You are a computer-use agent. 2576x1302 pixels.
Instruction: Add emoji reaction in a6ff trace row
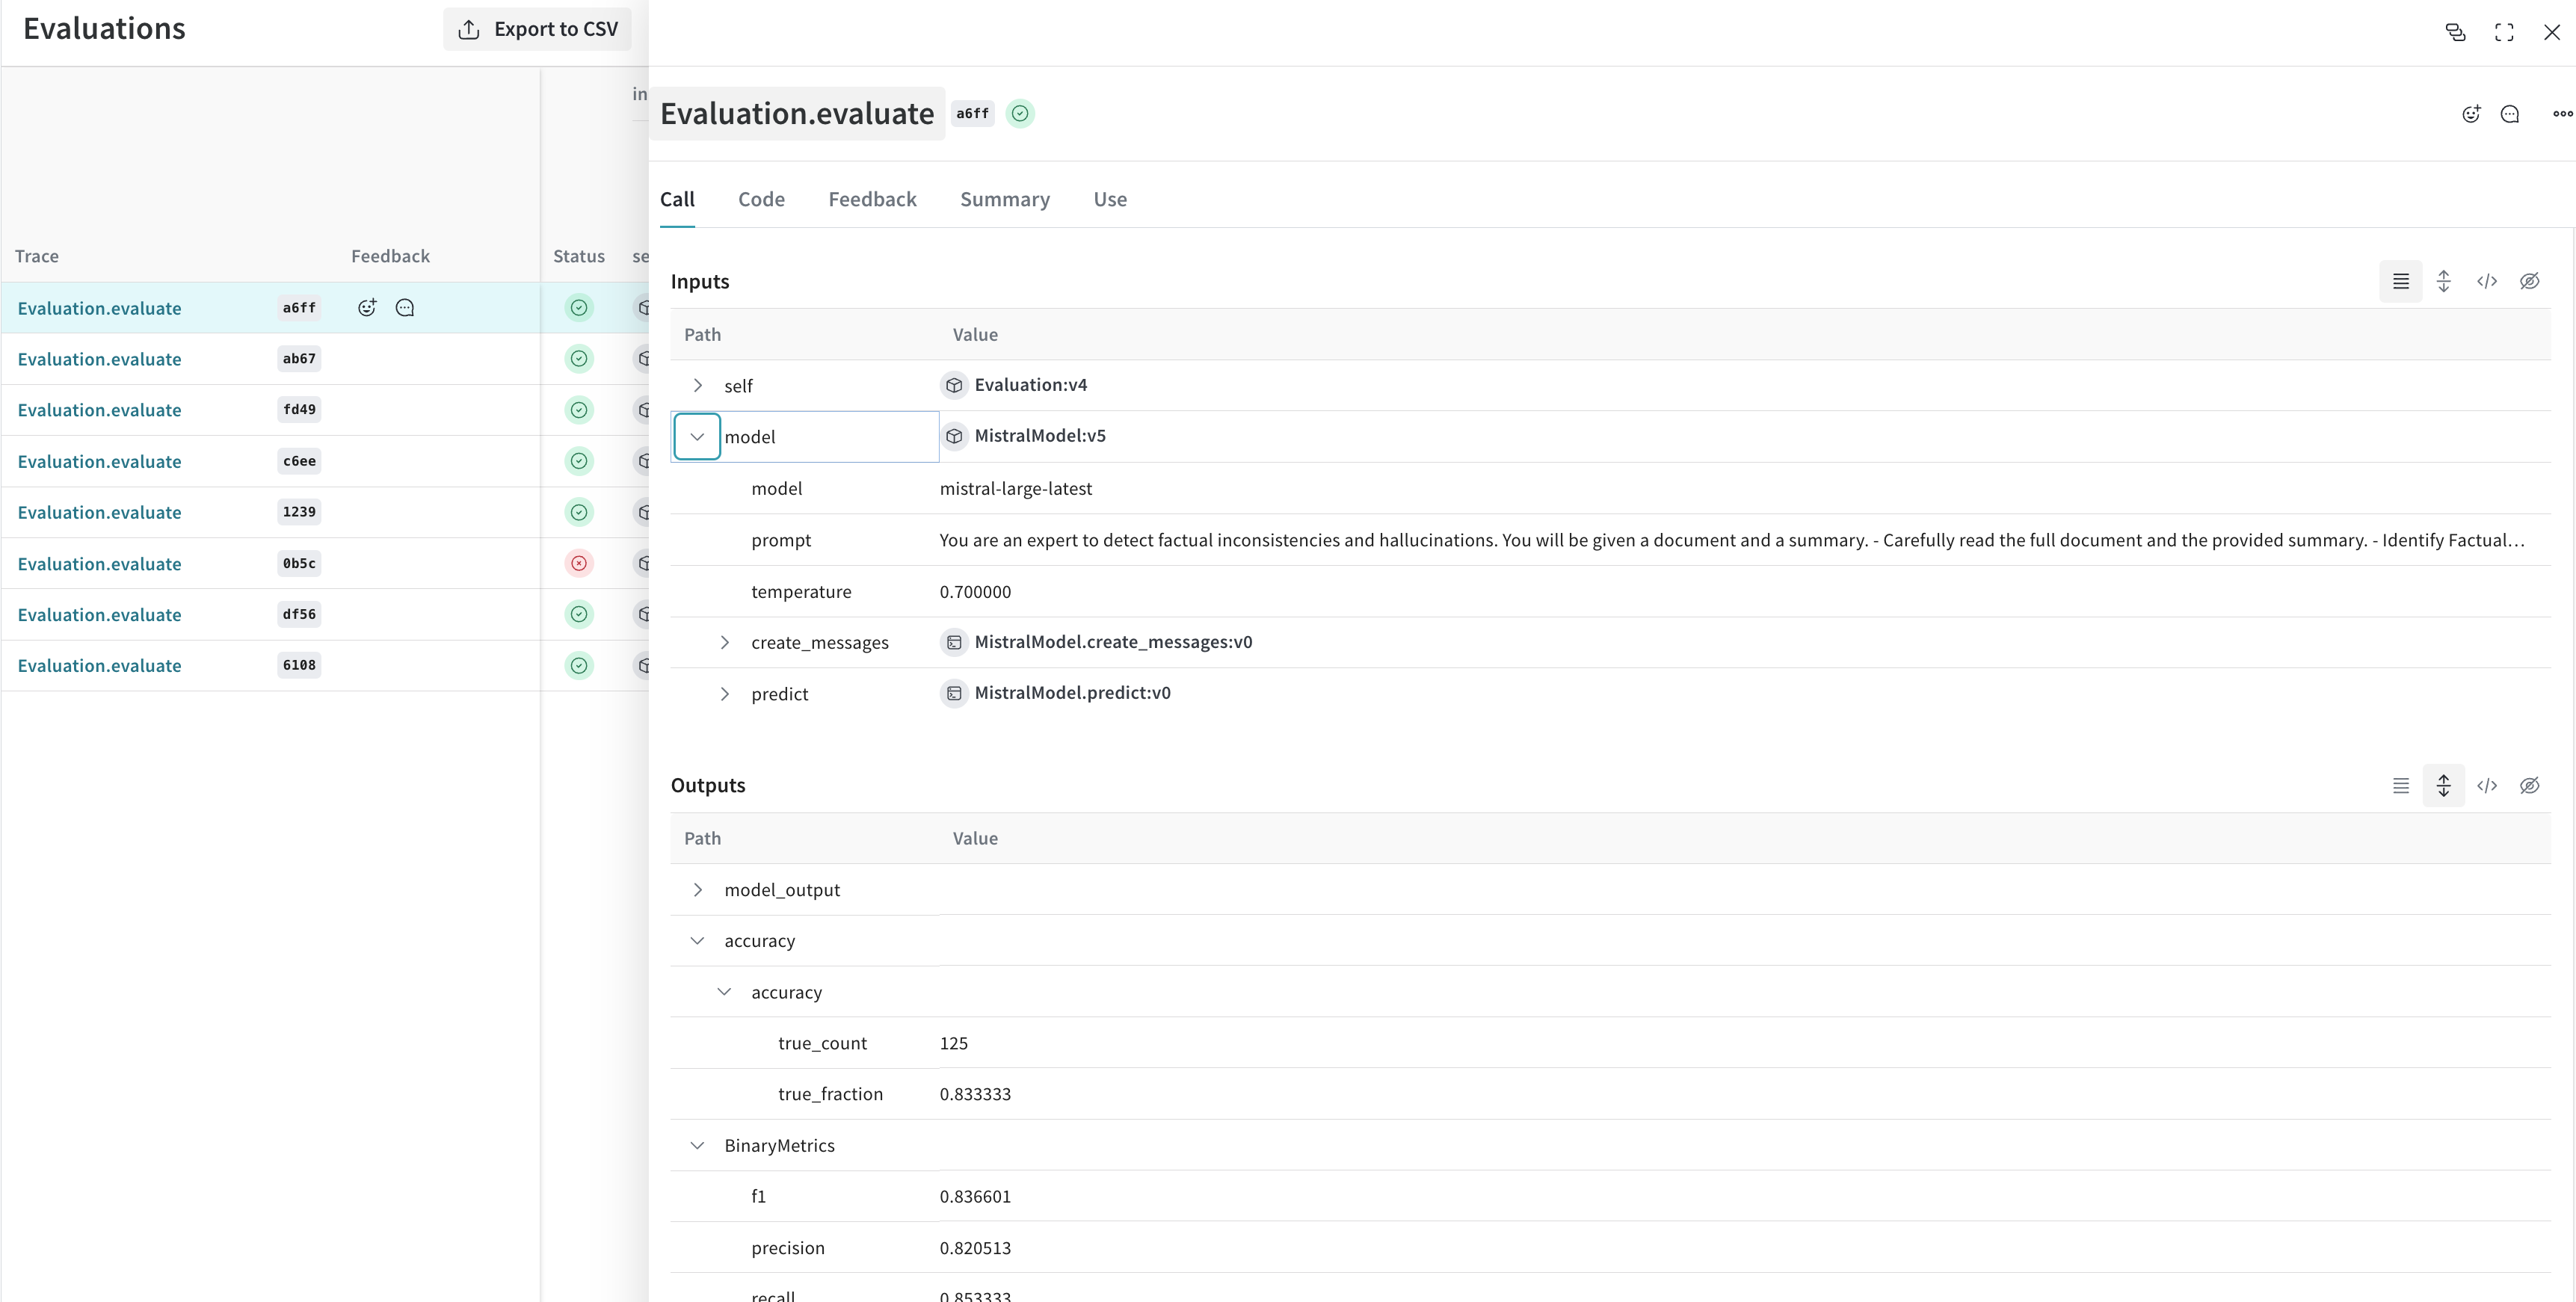(x=367, y=308)
